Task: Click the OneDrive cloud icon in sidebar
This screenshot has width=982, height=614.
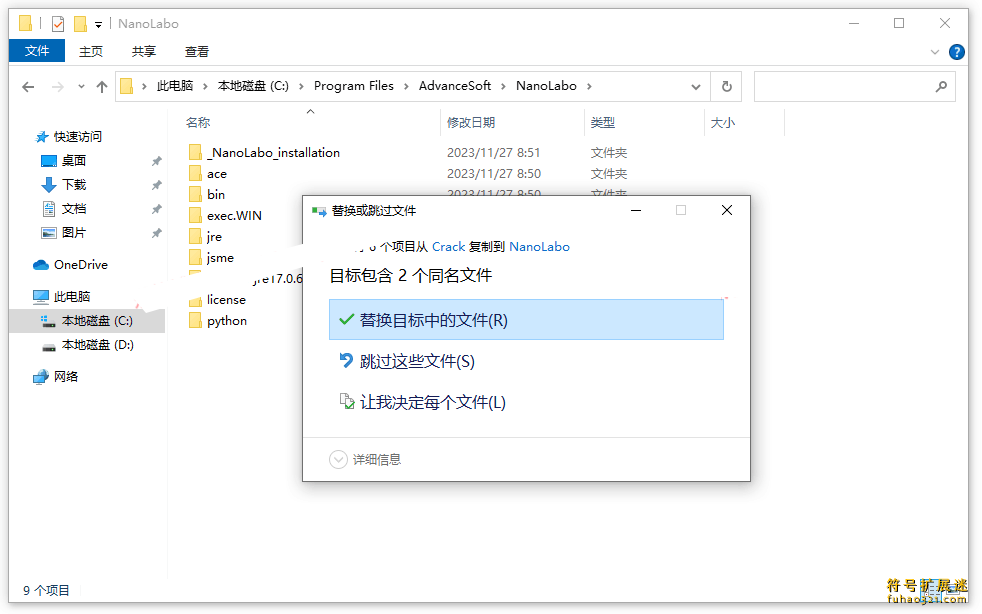Action: 41,265
